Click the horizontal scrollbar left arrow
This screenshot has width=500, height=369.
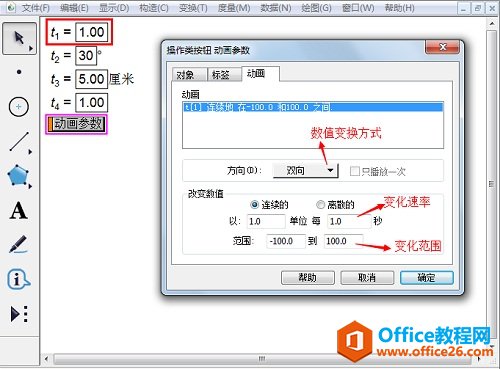click(x=46, y=359)
